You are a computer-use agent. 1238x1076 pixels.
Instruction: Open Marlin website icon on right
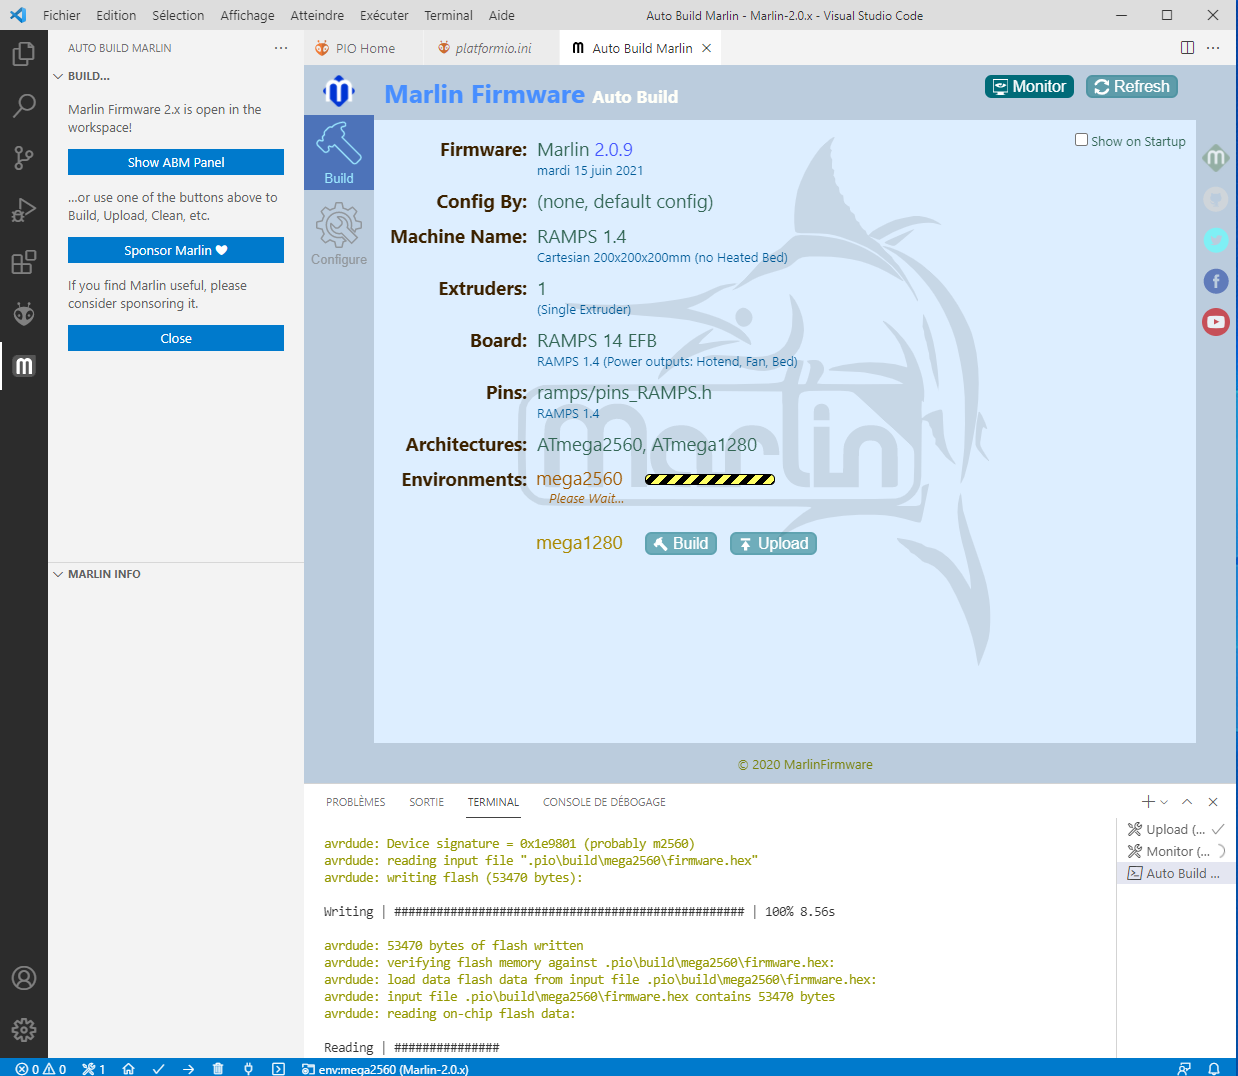pos(1215,158)
